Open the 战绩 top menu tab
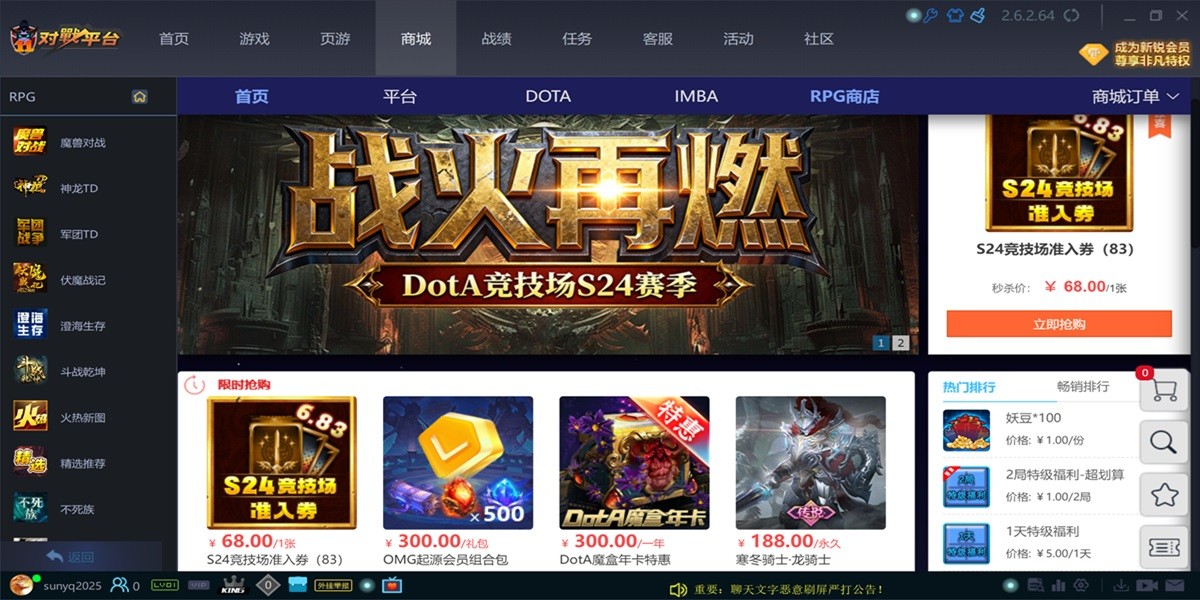Screen dimensions: 1200x600 pyautogui.click(x=497, y=39)
